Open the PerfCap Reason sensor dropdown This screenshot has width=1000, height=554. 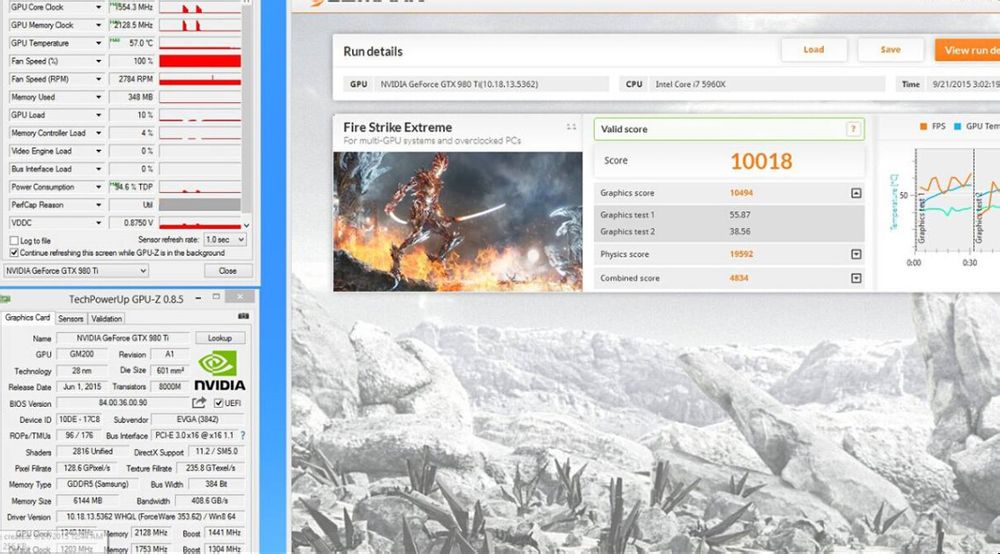pyautogui.click(x=98, y=205)
